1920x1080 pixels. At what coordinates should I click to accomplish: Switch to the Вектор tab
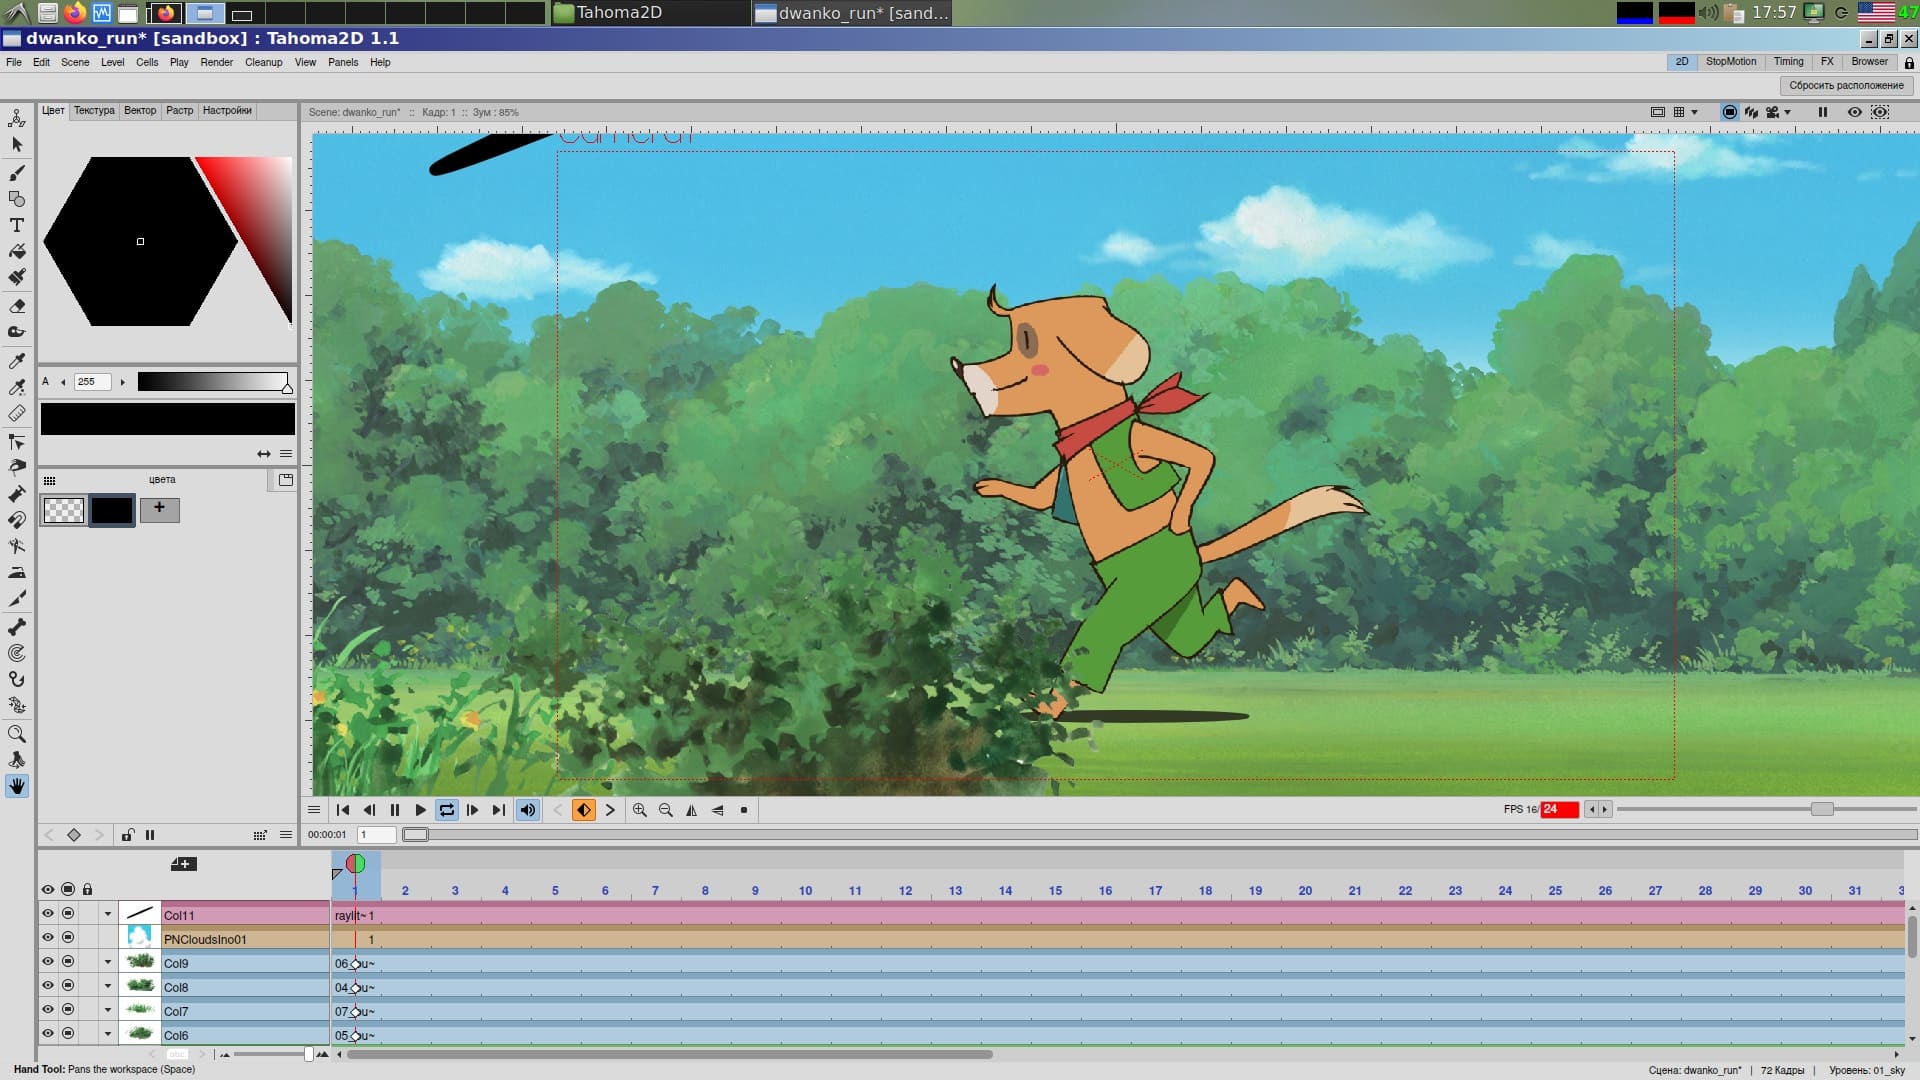tap(141, 110)
